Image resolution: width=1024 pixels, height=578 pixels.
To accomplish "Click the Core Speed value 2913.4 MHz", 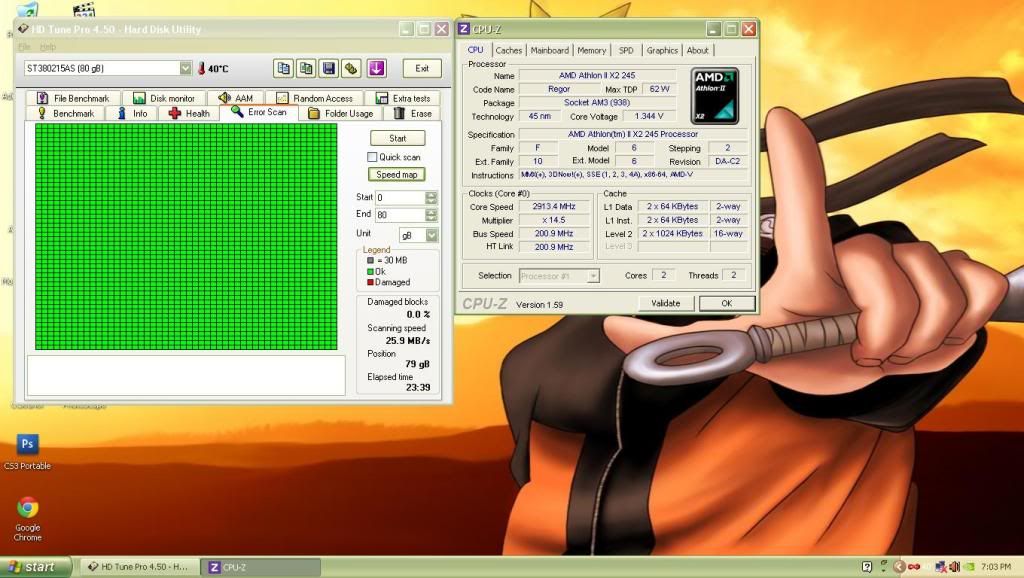I will [554, 206].
